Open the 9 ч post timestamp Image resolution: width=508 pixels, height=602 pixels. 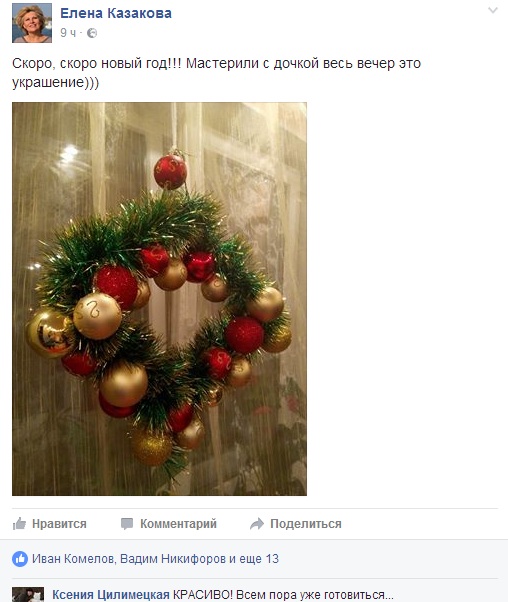point(68,33)
